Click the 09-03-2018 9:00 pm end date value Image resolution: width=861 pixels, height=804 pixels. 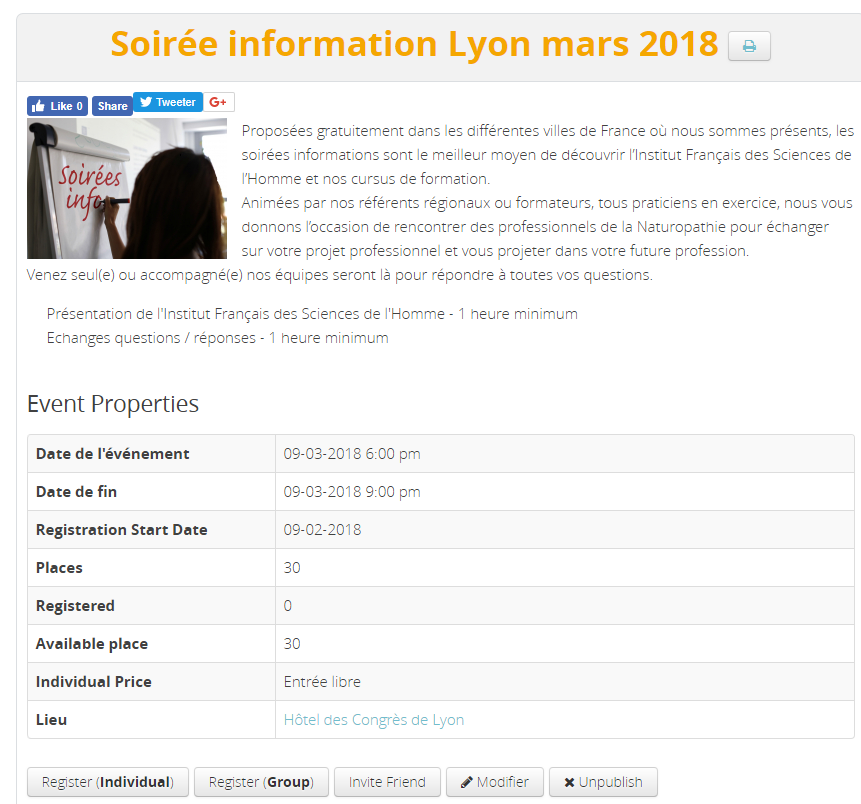coord(352,492)
